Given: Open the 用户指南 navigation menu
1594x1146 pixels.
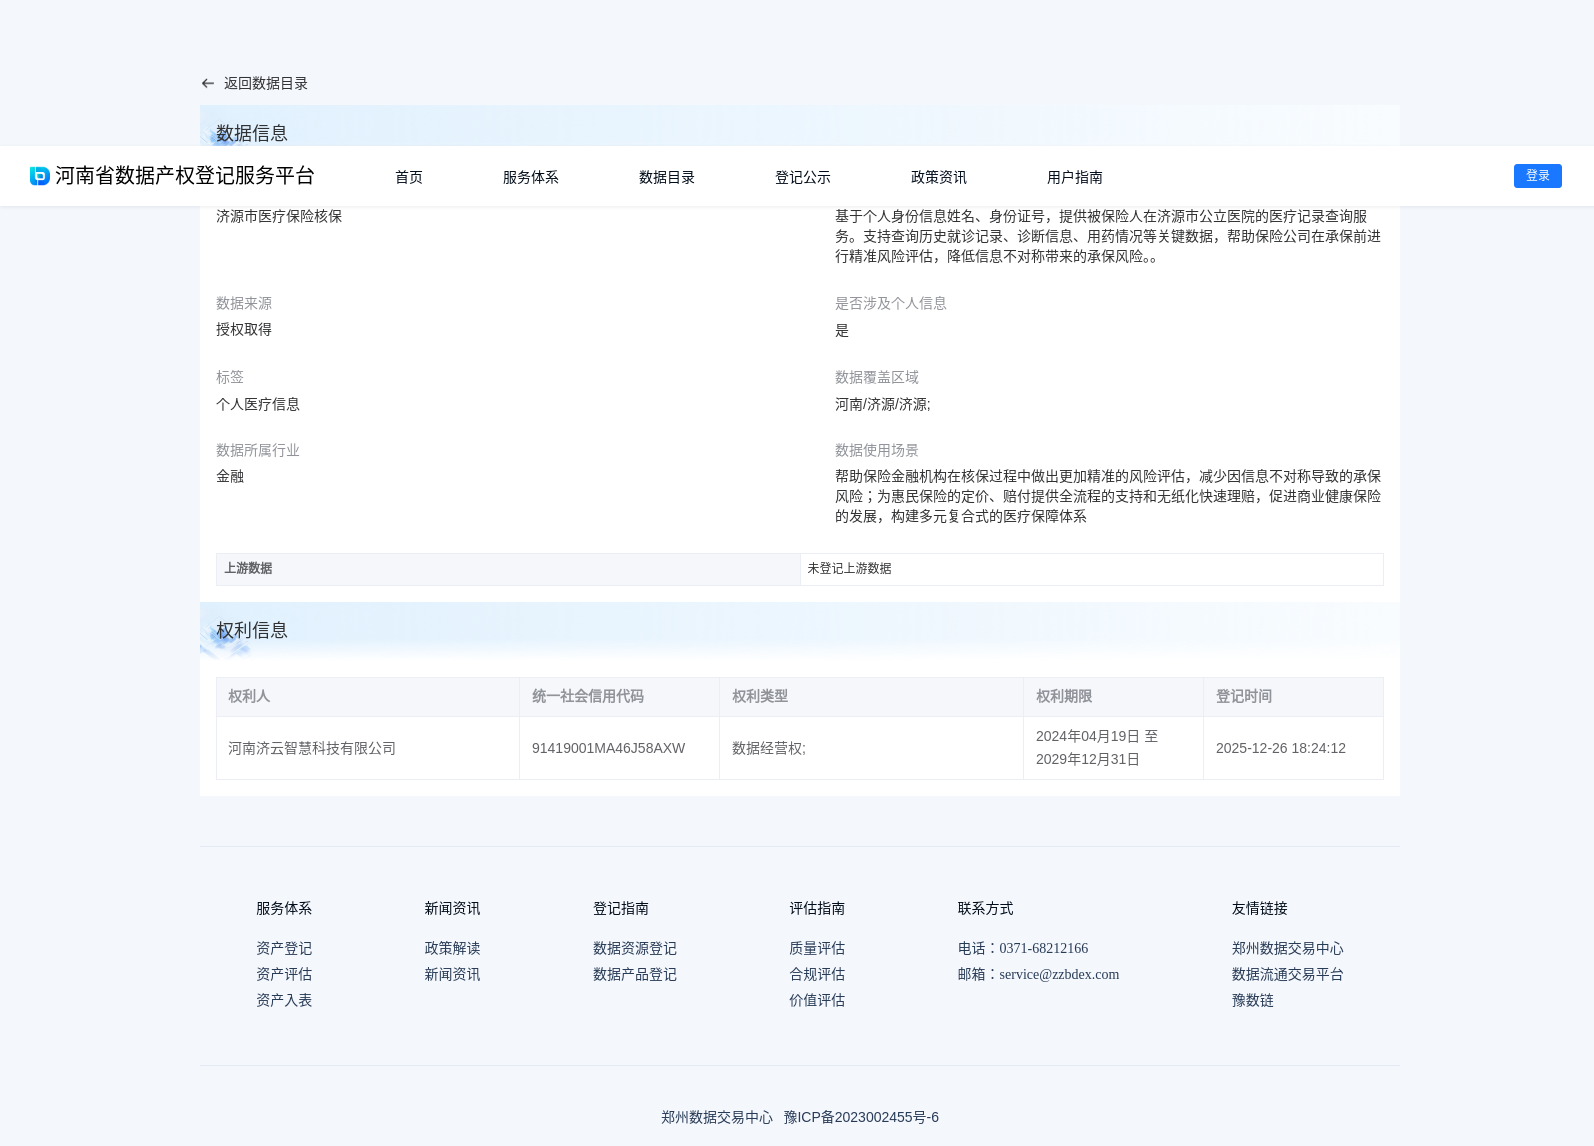Looking at the screenshot, I should pyautogui.click(x=1075, y=177).
